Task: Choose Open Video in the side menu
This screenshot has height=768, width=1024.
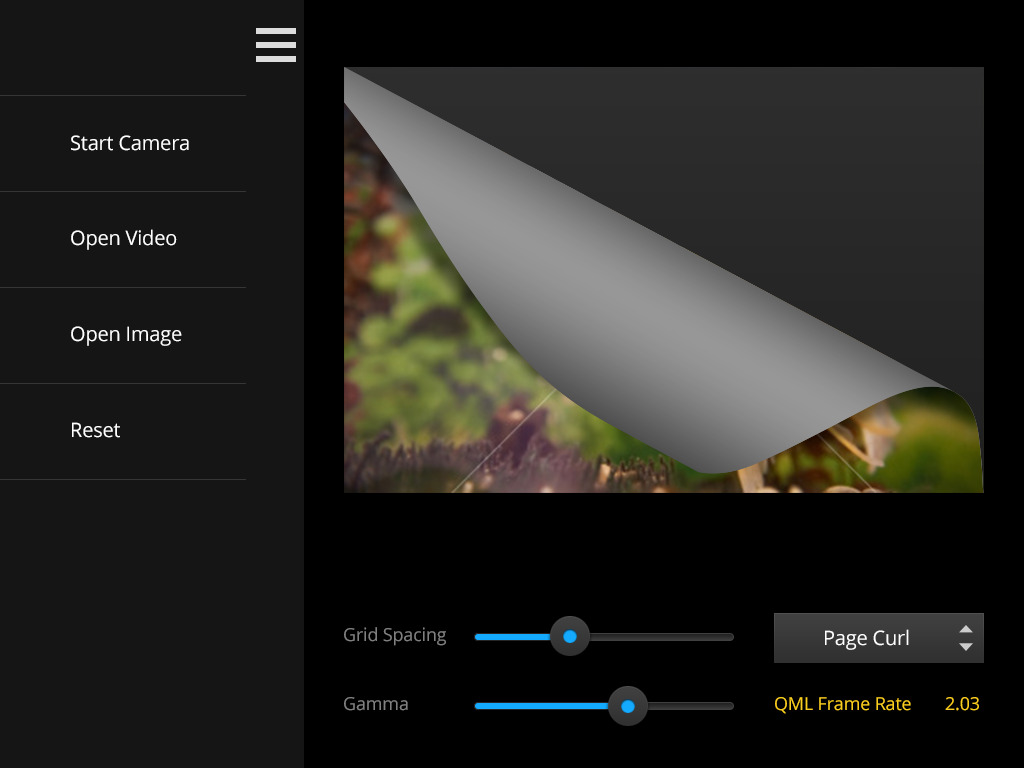Action: click(x=123, y=239)
